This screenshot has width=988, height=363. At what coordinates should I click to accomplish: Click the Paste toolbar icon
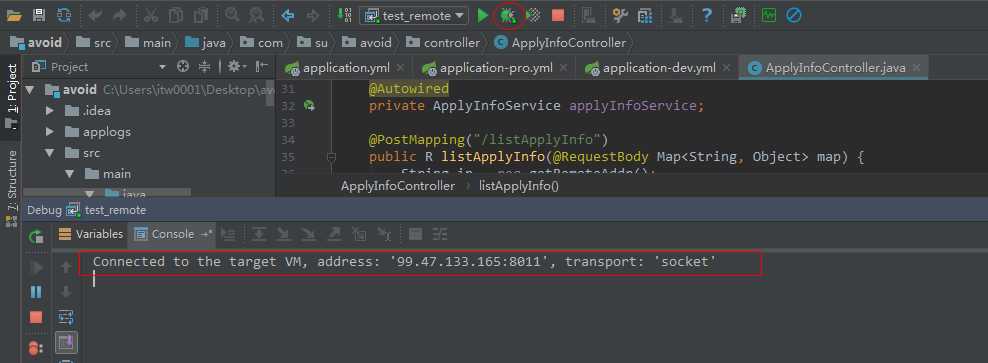(x=201, y=15)
